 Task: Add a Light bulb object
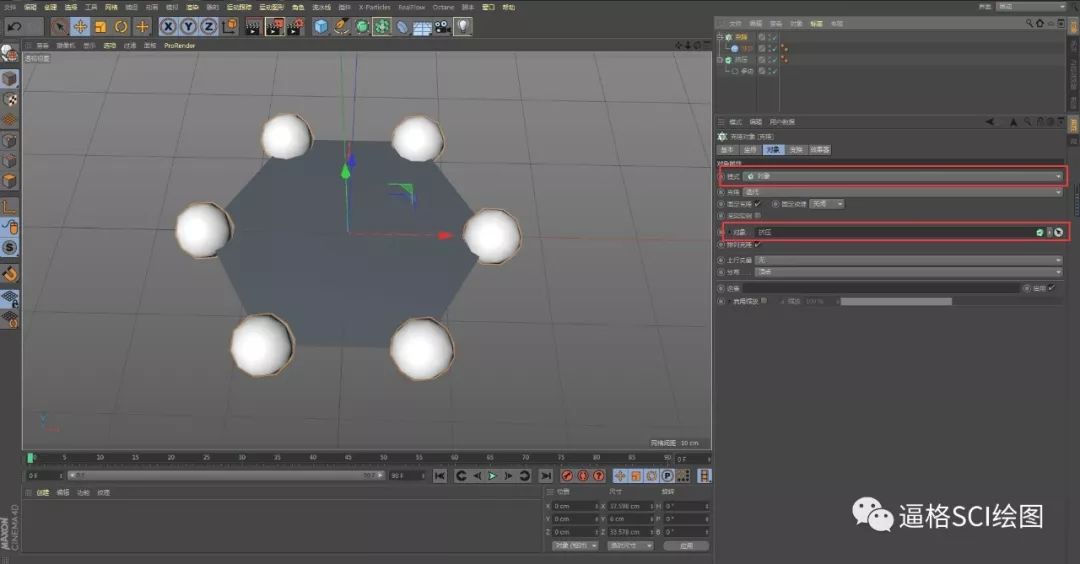click(x=463, y=27)
